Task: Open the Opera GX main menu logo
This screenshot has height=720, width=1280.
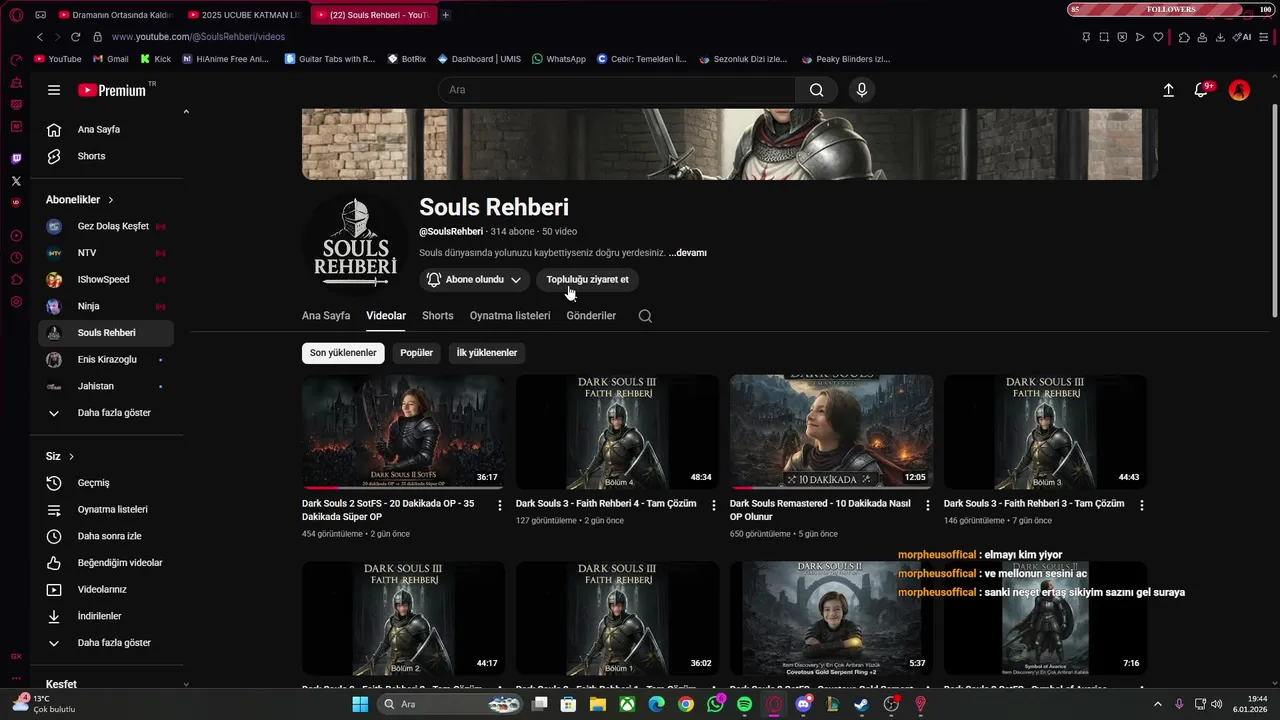Action: (x=16, y=15)
